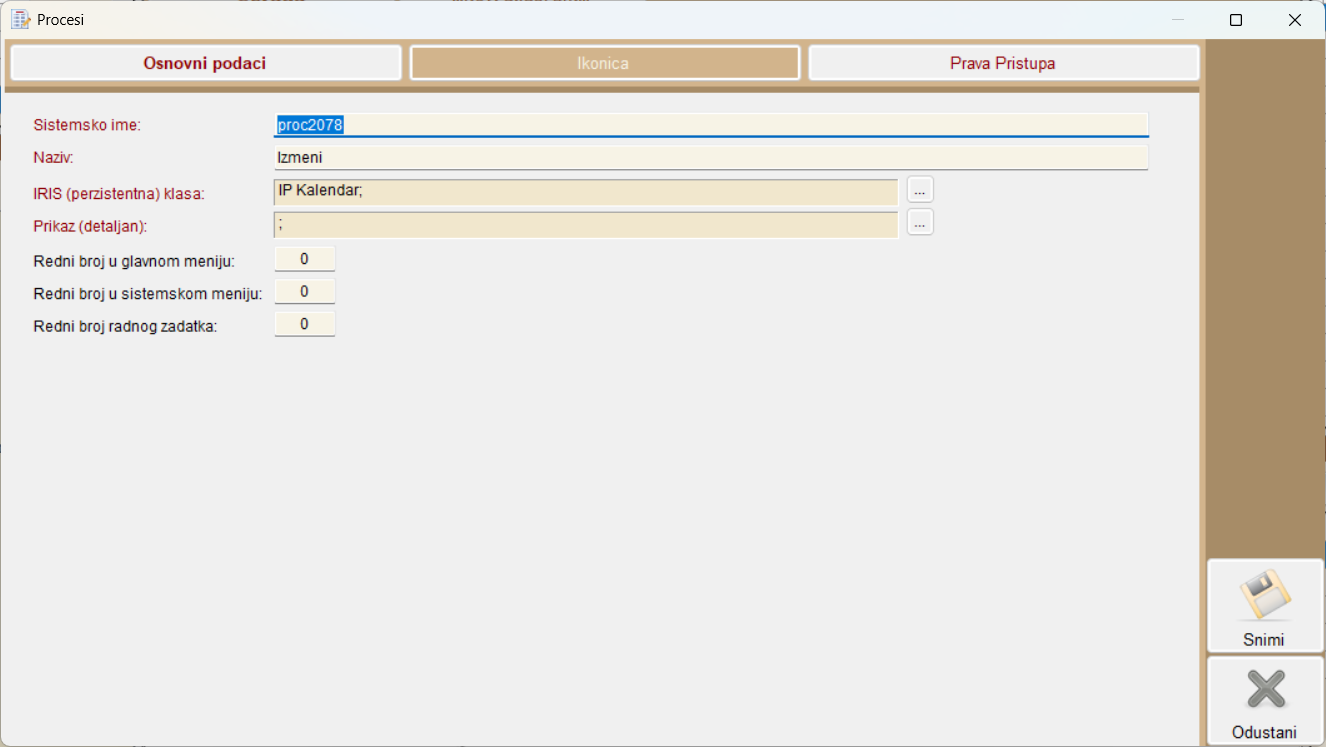Click the Redni broj u sistemskom meniju label
1326x747 pixels.
(x=148, y=294)
